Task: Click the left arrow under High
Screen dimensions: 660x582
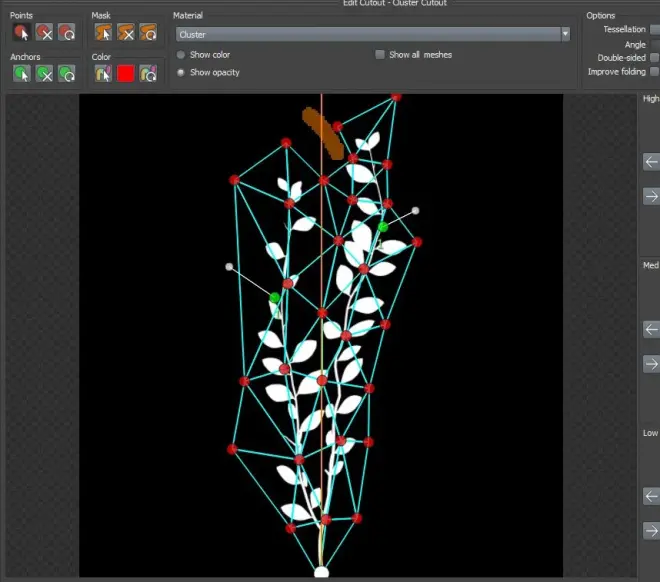Action: (x=651, y=162)
